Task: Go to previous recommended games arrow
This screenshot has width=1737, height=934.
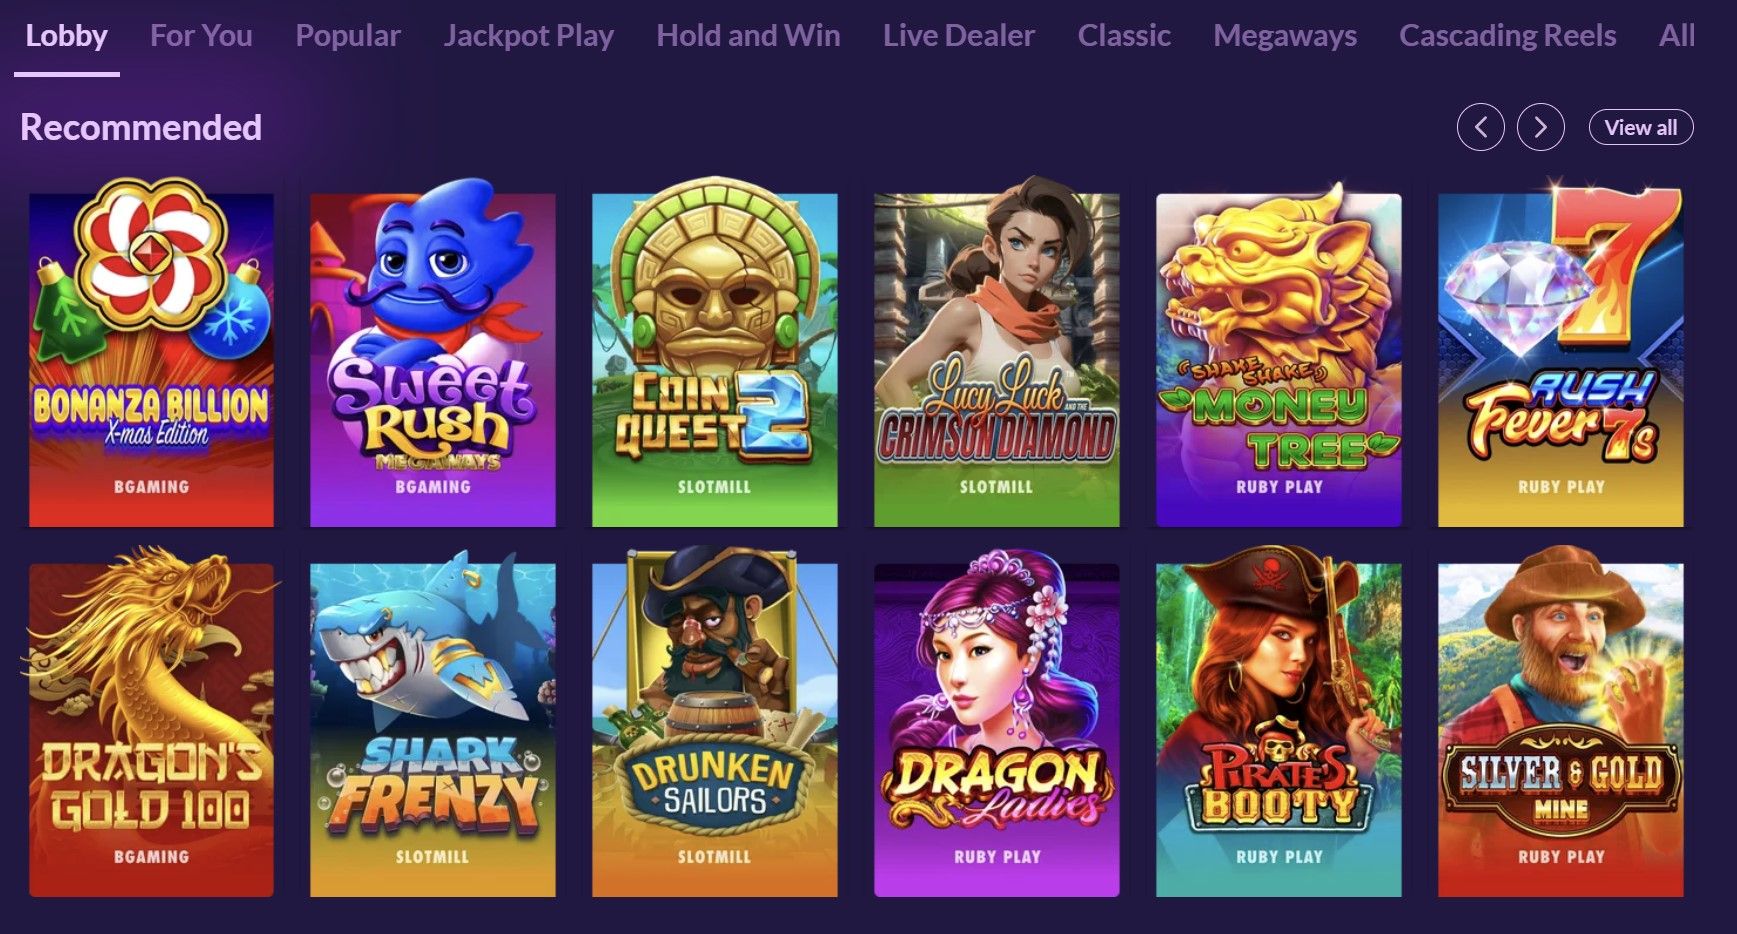Action: (1480, 127)
